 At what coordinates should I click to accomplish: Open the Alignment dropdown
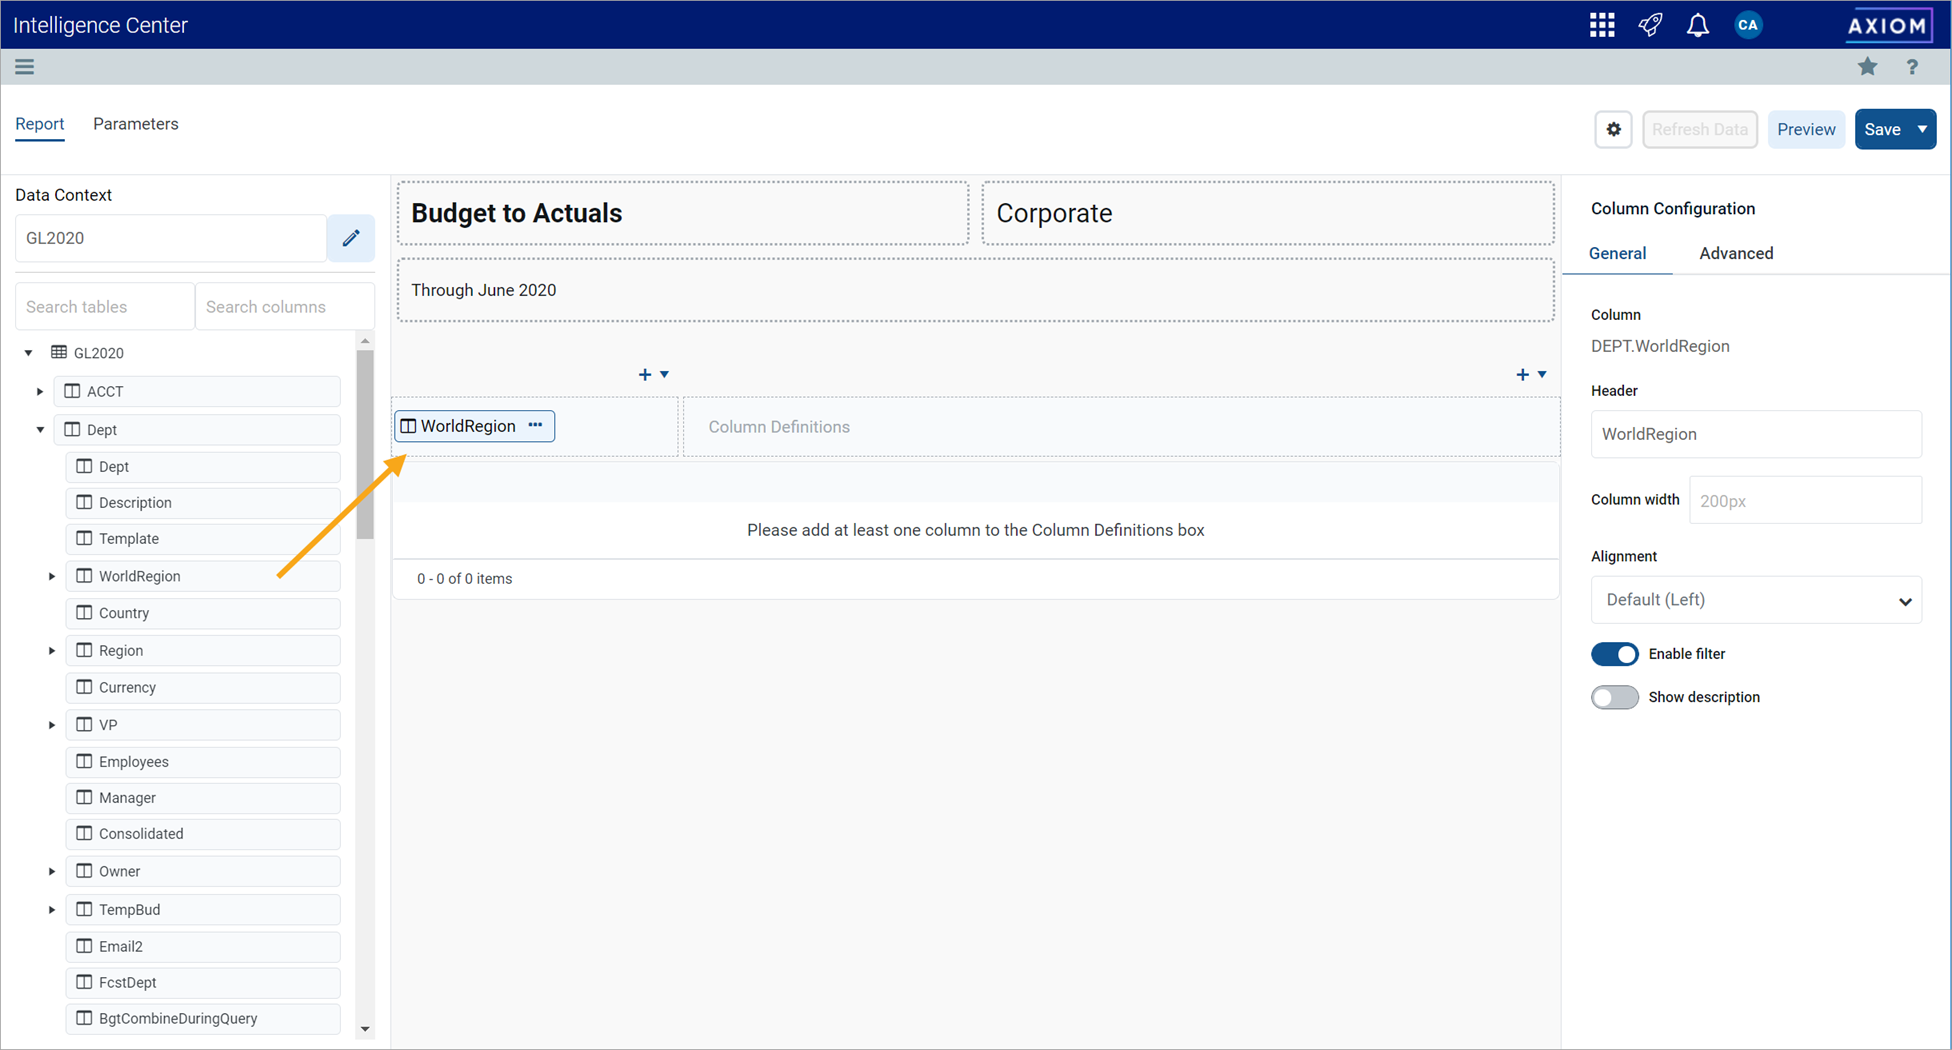point(1756,600)
